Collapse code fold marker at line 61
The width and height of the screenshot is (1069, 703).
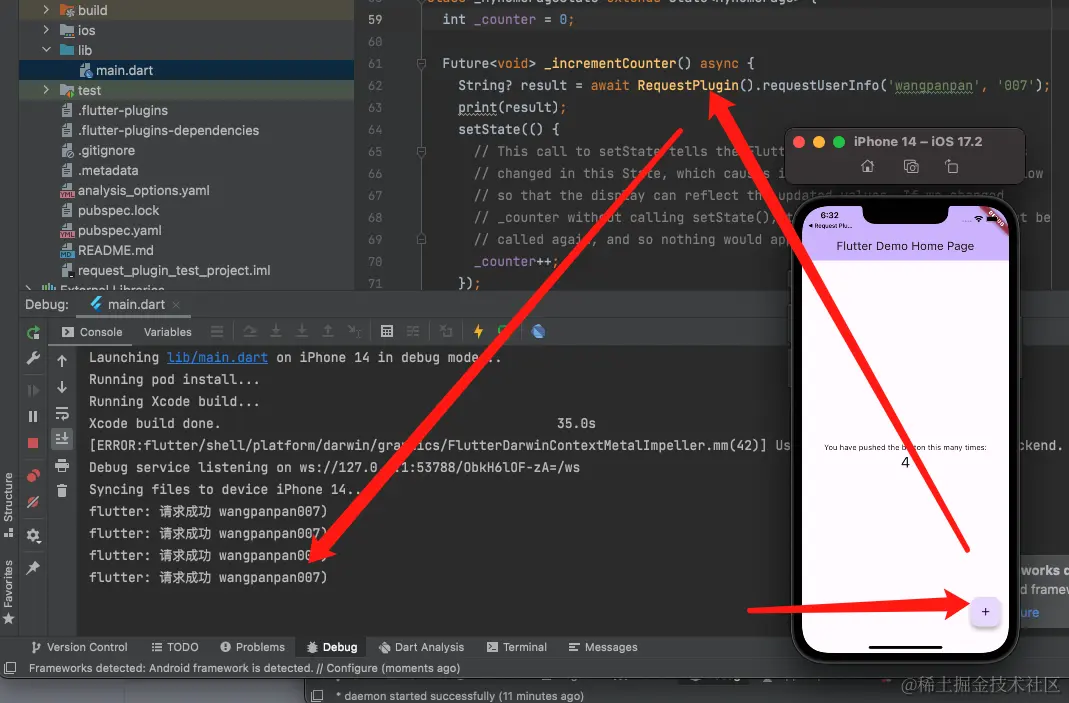click(421, 63)
